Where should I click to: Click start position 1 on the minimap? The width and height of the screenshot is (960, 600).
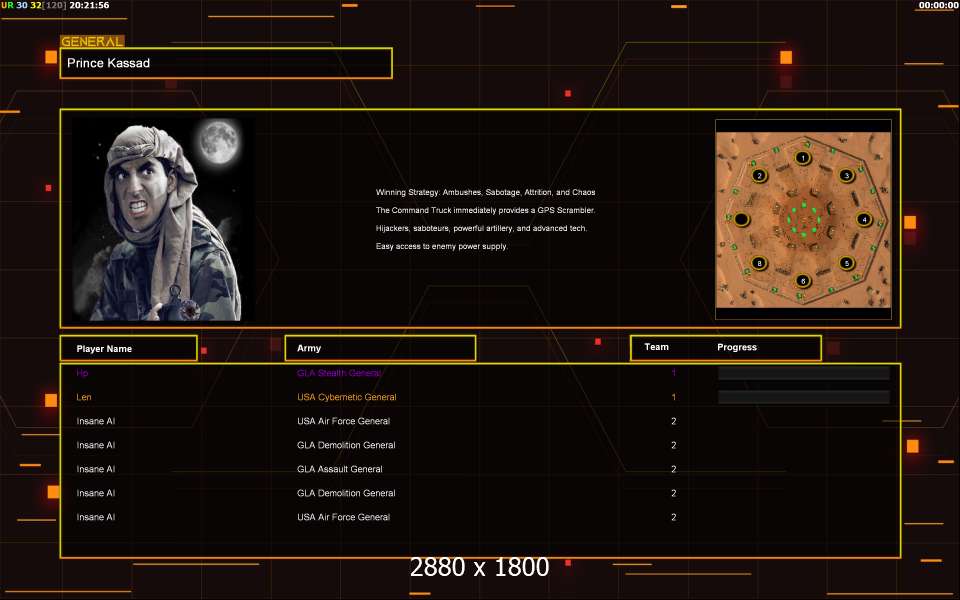tap(802, 158)
